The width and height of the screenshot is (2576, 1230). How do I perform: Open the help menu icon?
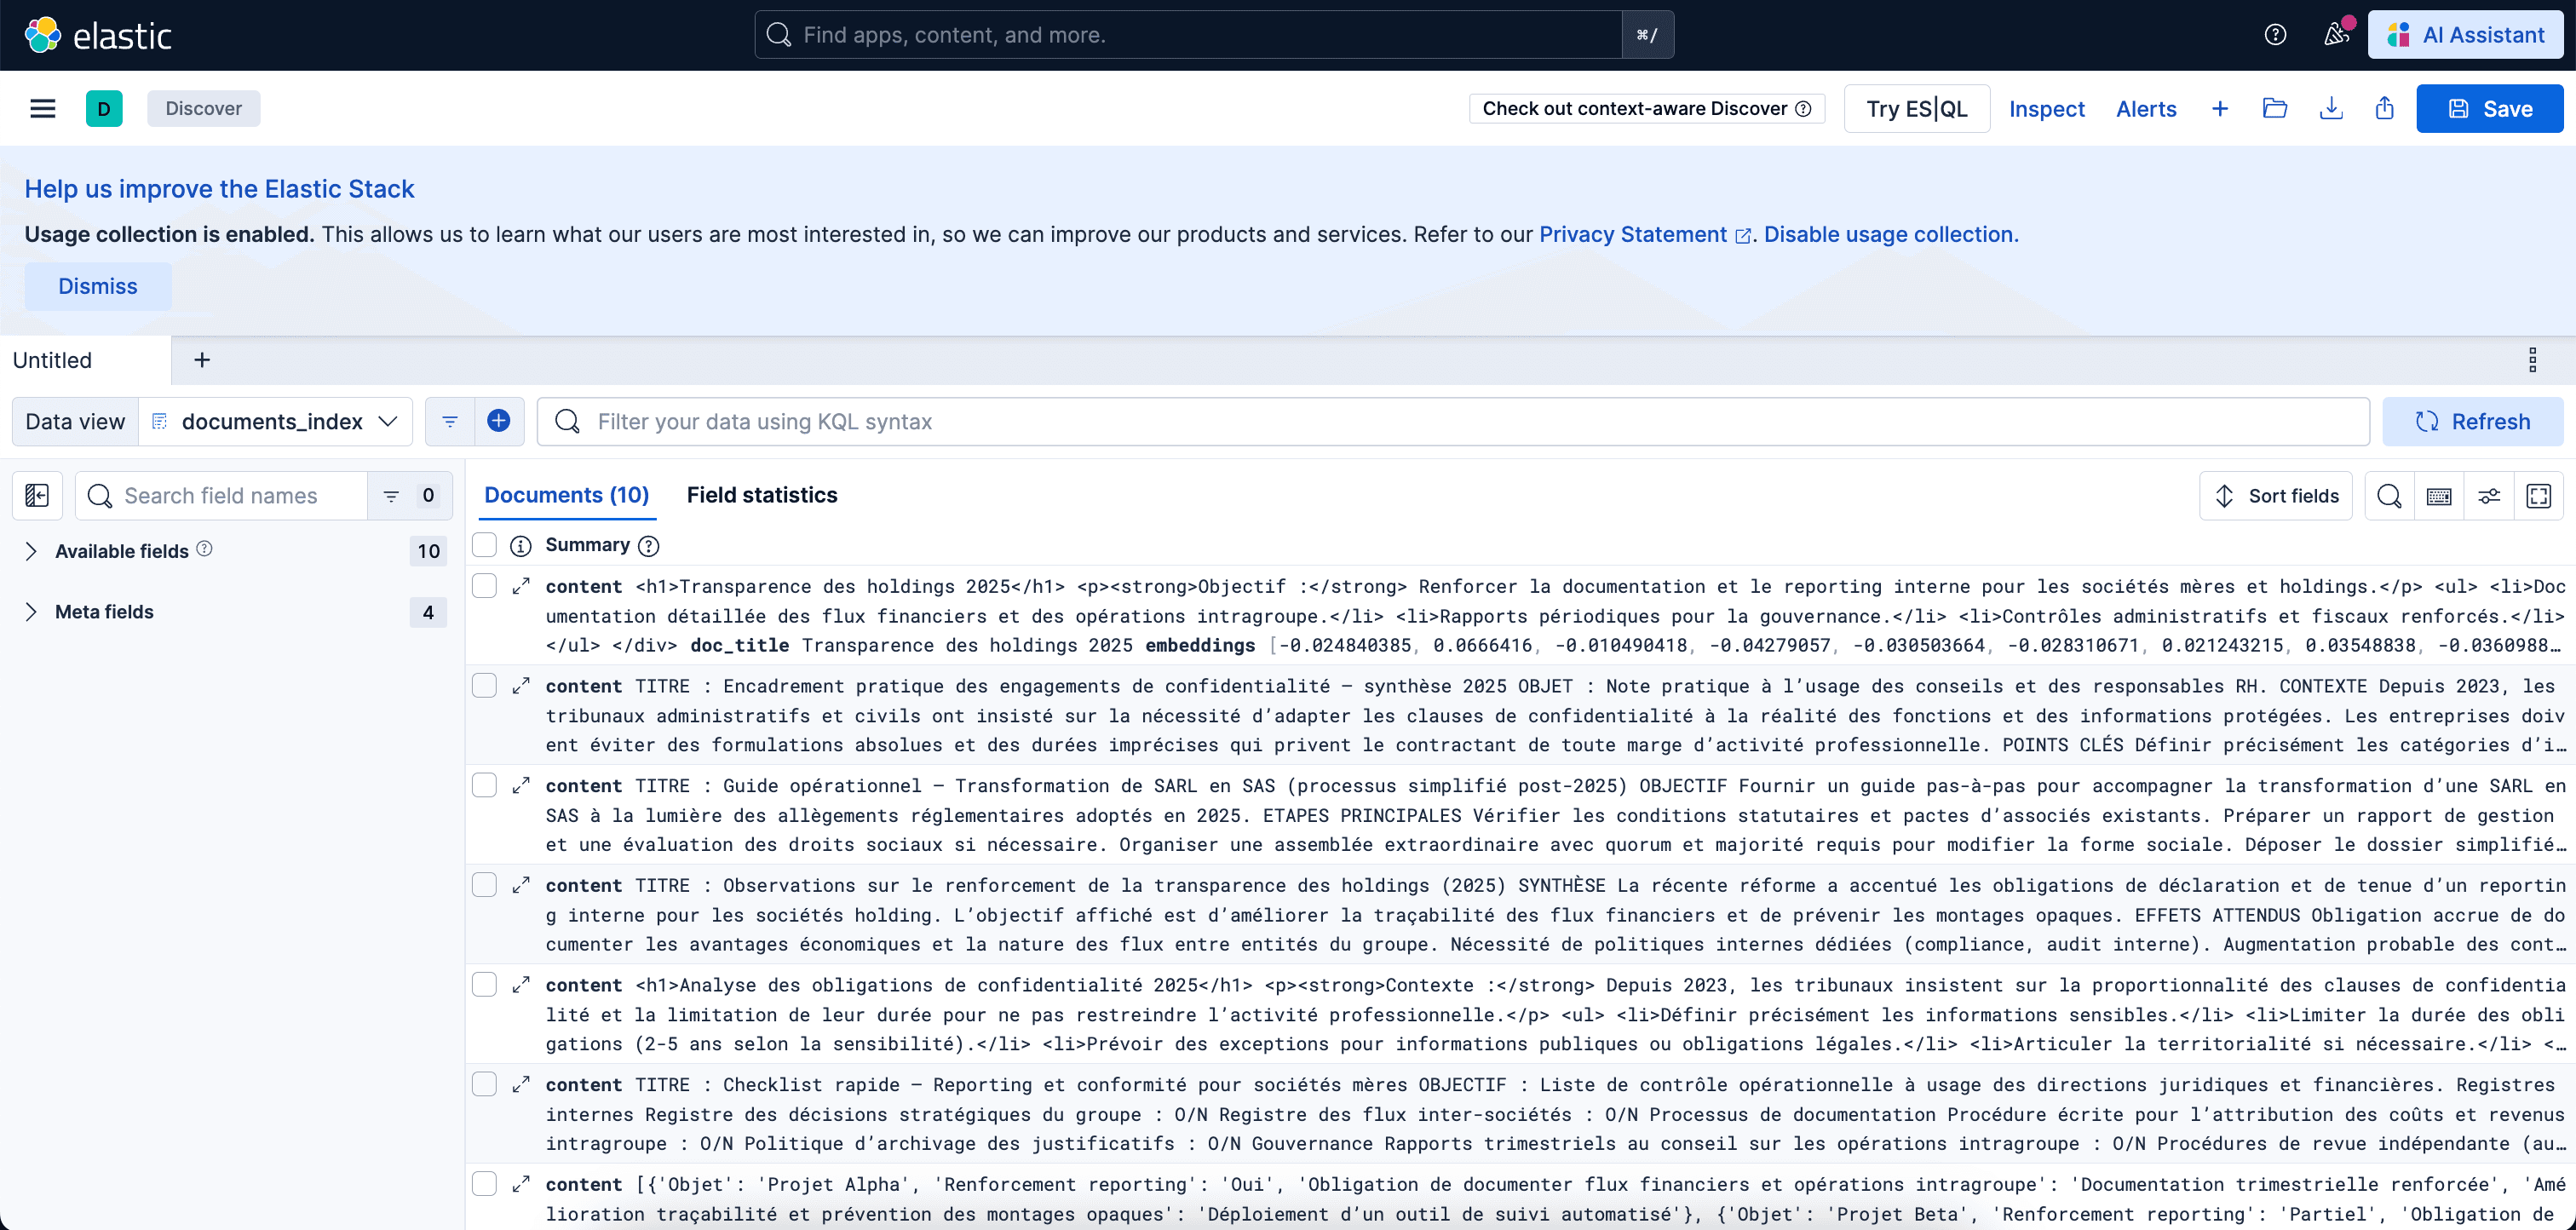pos(2275,35)
